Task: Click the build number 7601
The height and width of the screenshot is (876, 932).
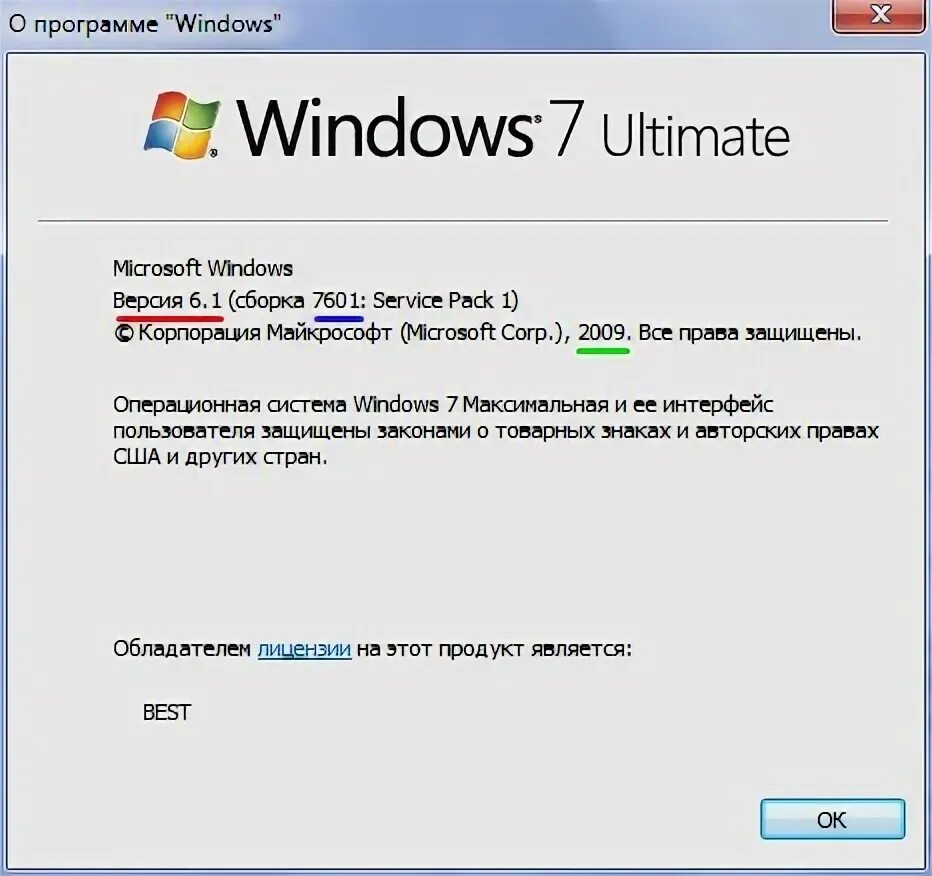Action: pos(336,301)
